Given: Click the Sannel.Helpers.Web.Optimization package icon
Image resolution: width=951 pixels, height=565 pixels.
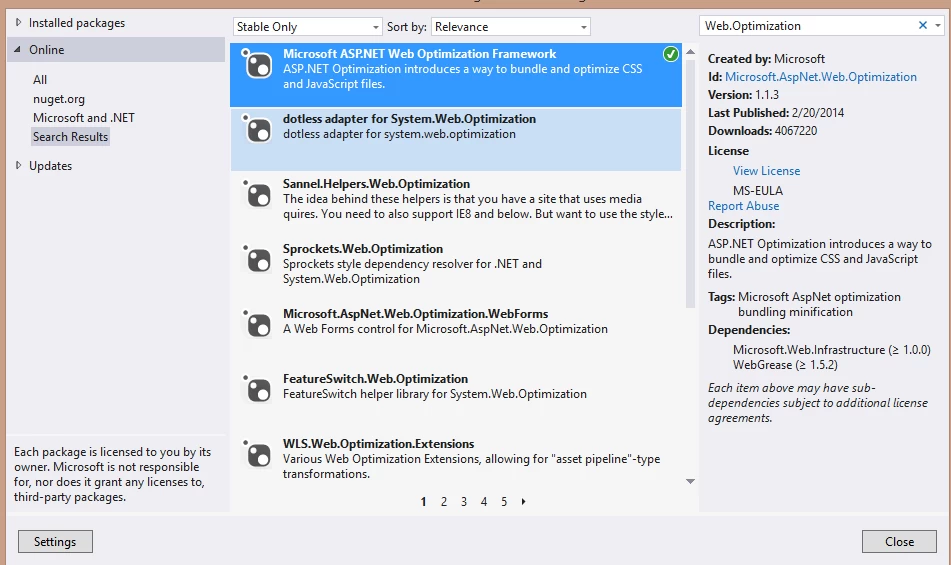Looking at the screenshot, I should 257,193.
